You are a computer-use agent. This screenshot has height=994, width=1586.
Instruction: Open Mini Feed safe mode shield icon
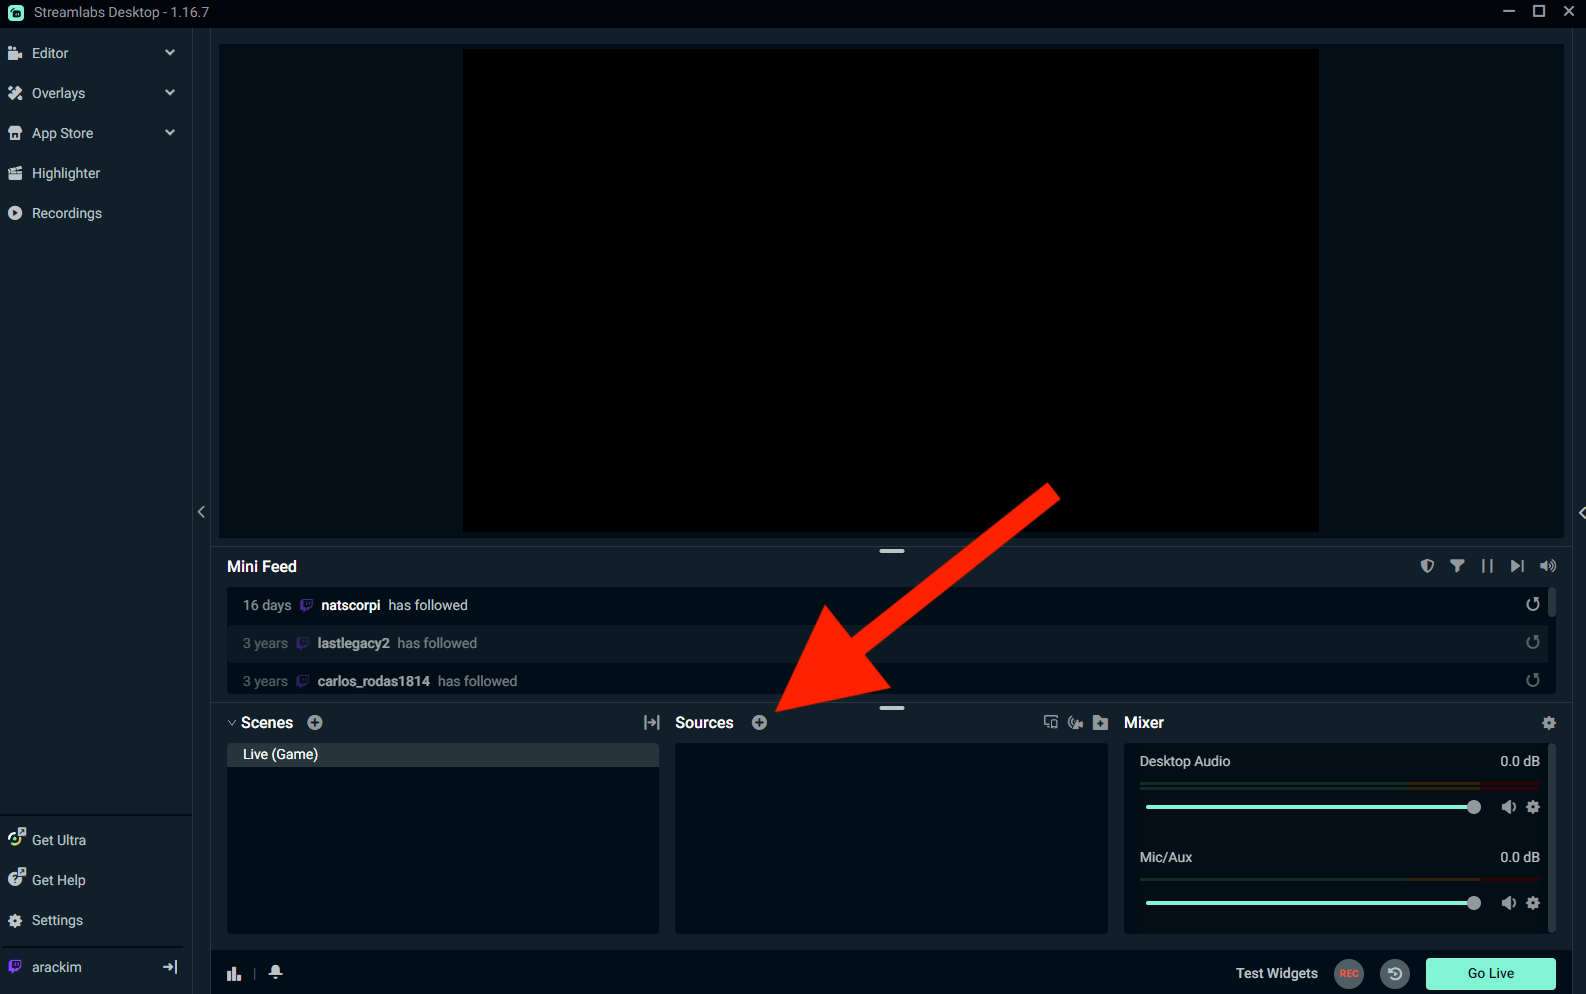coord(1427,566)
